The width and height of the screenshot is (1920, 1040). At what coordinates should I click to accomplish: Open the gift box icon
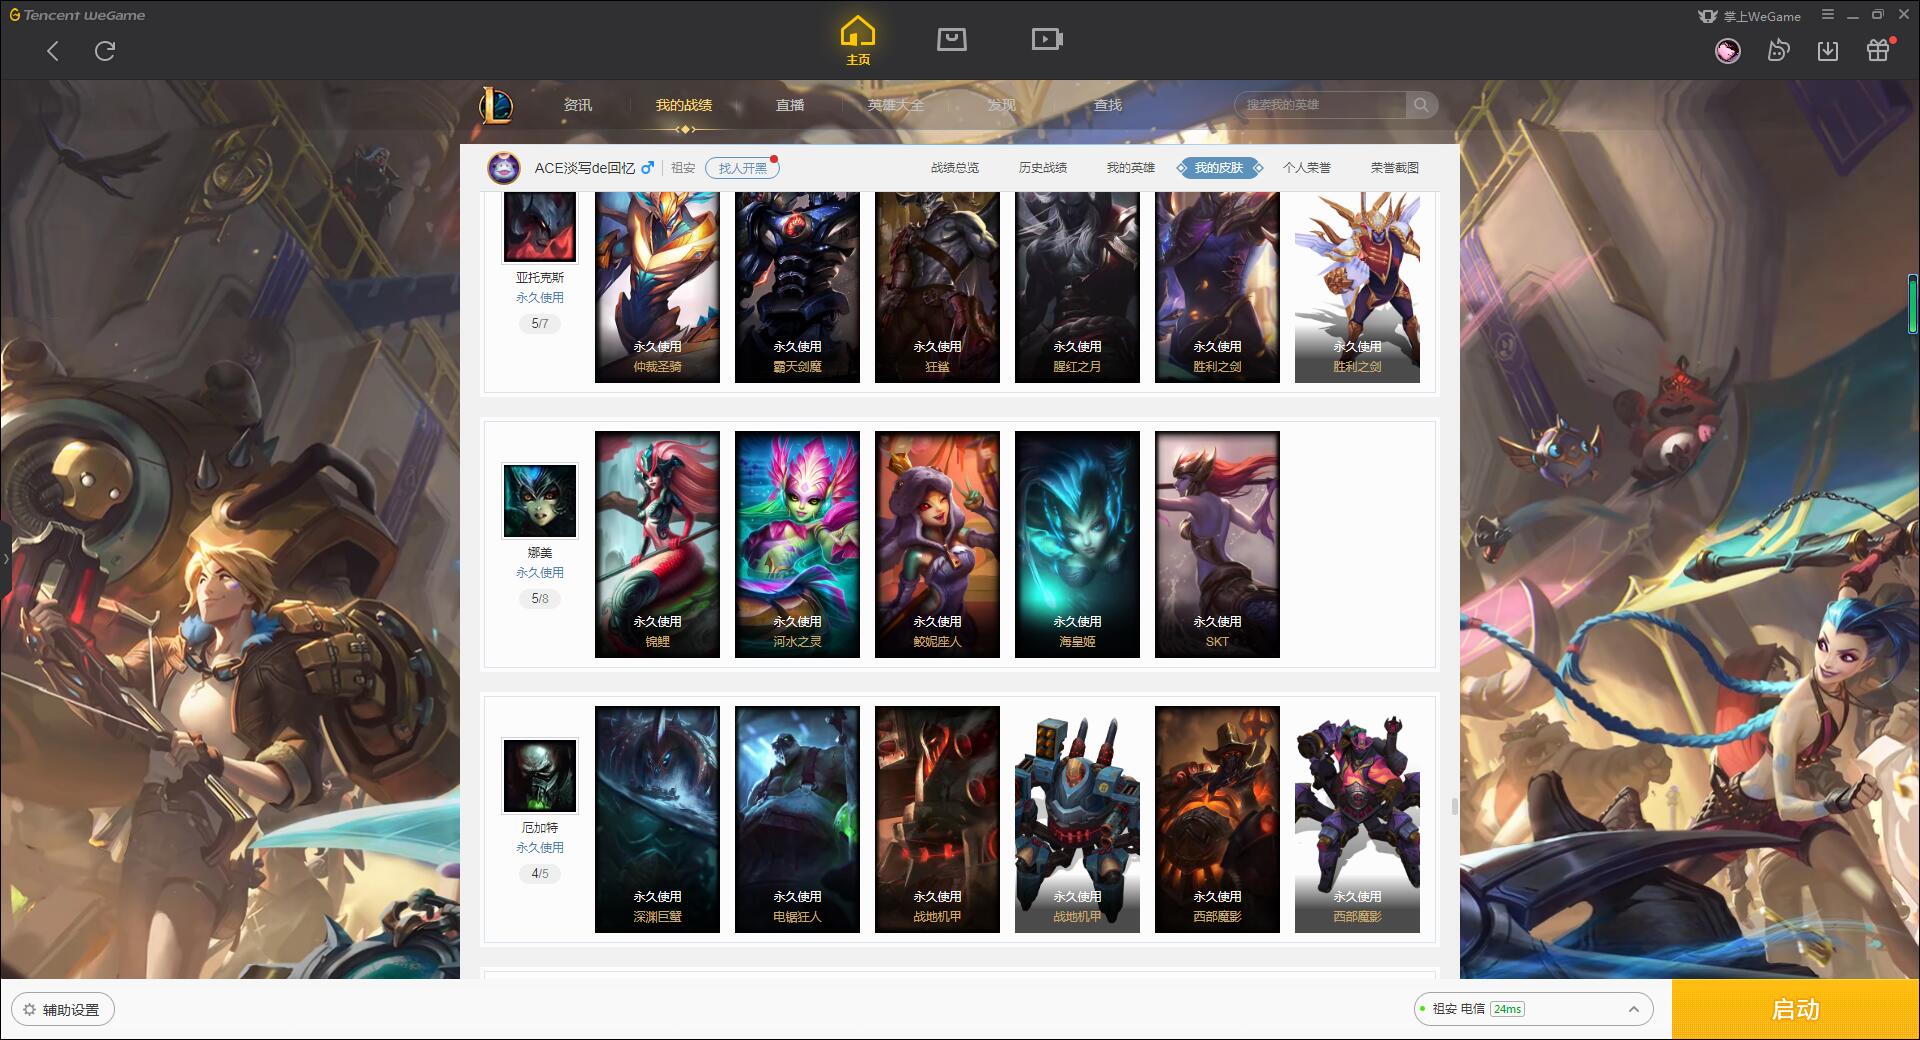pyautogui.click(x=1878, y=51)
